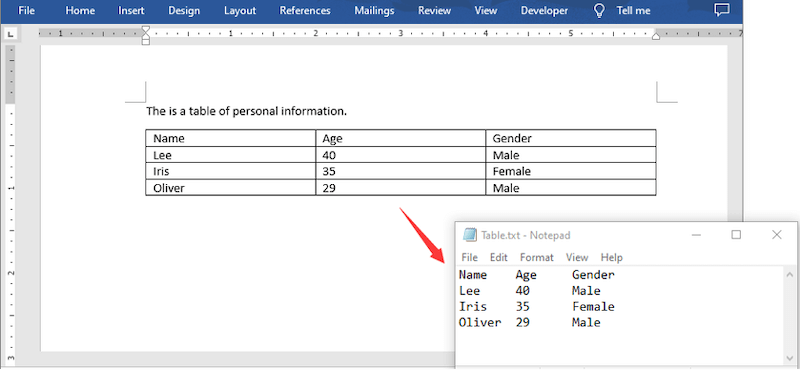Click the Age text in Notepad
The image size is (800, 370).
[526, 275]
